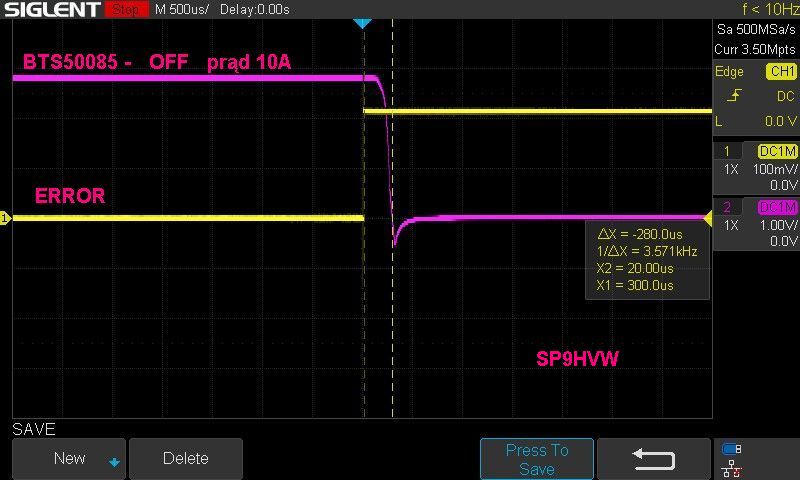Select the Edge trigger type label
Screen dimensions: 800x480
pos(729,71)
